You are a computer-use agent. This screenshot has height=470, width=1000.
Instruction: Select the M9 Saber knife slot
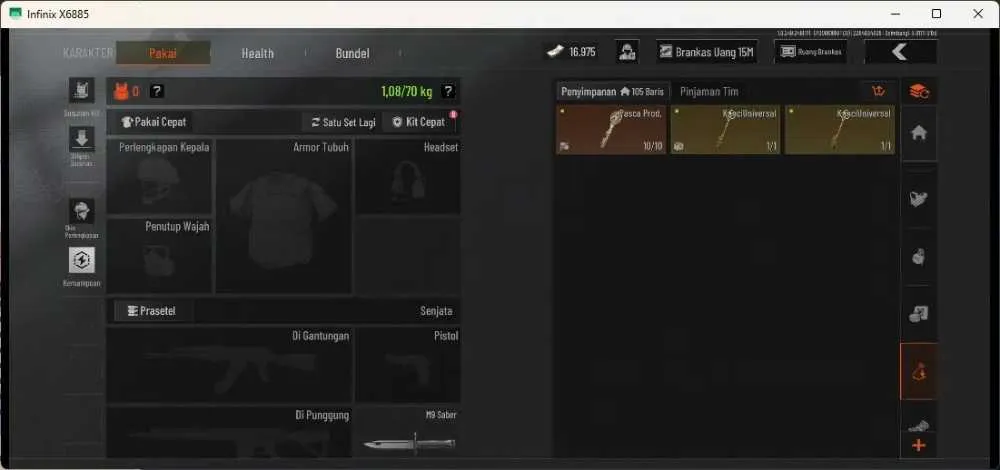(x=408, y=432)
